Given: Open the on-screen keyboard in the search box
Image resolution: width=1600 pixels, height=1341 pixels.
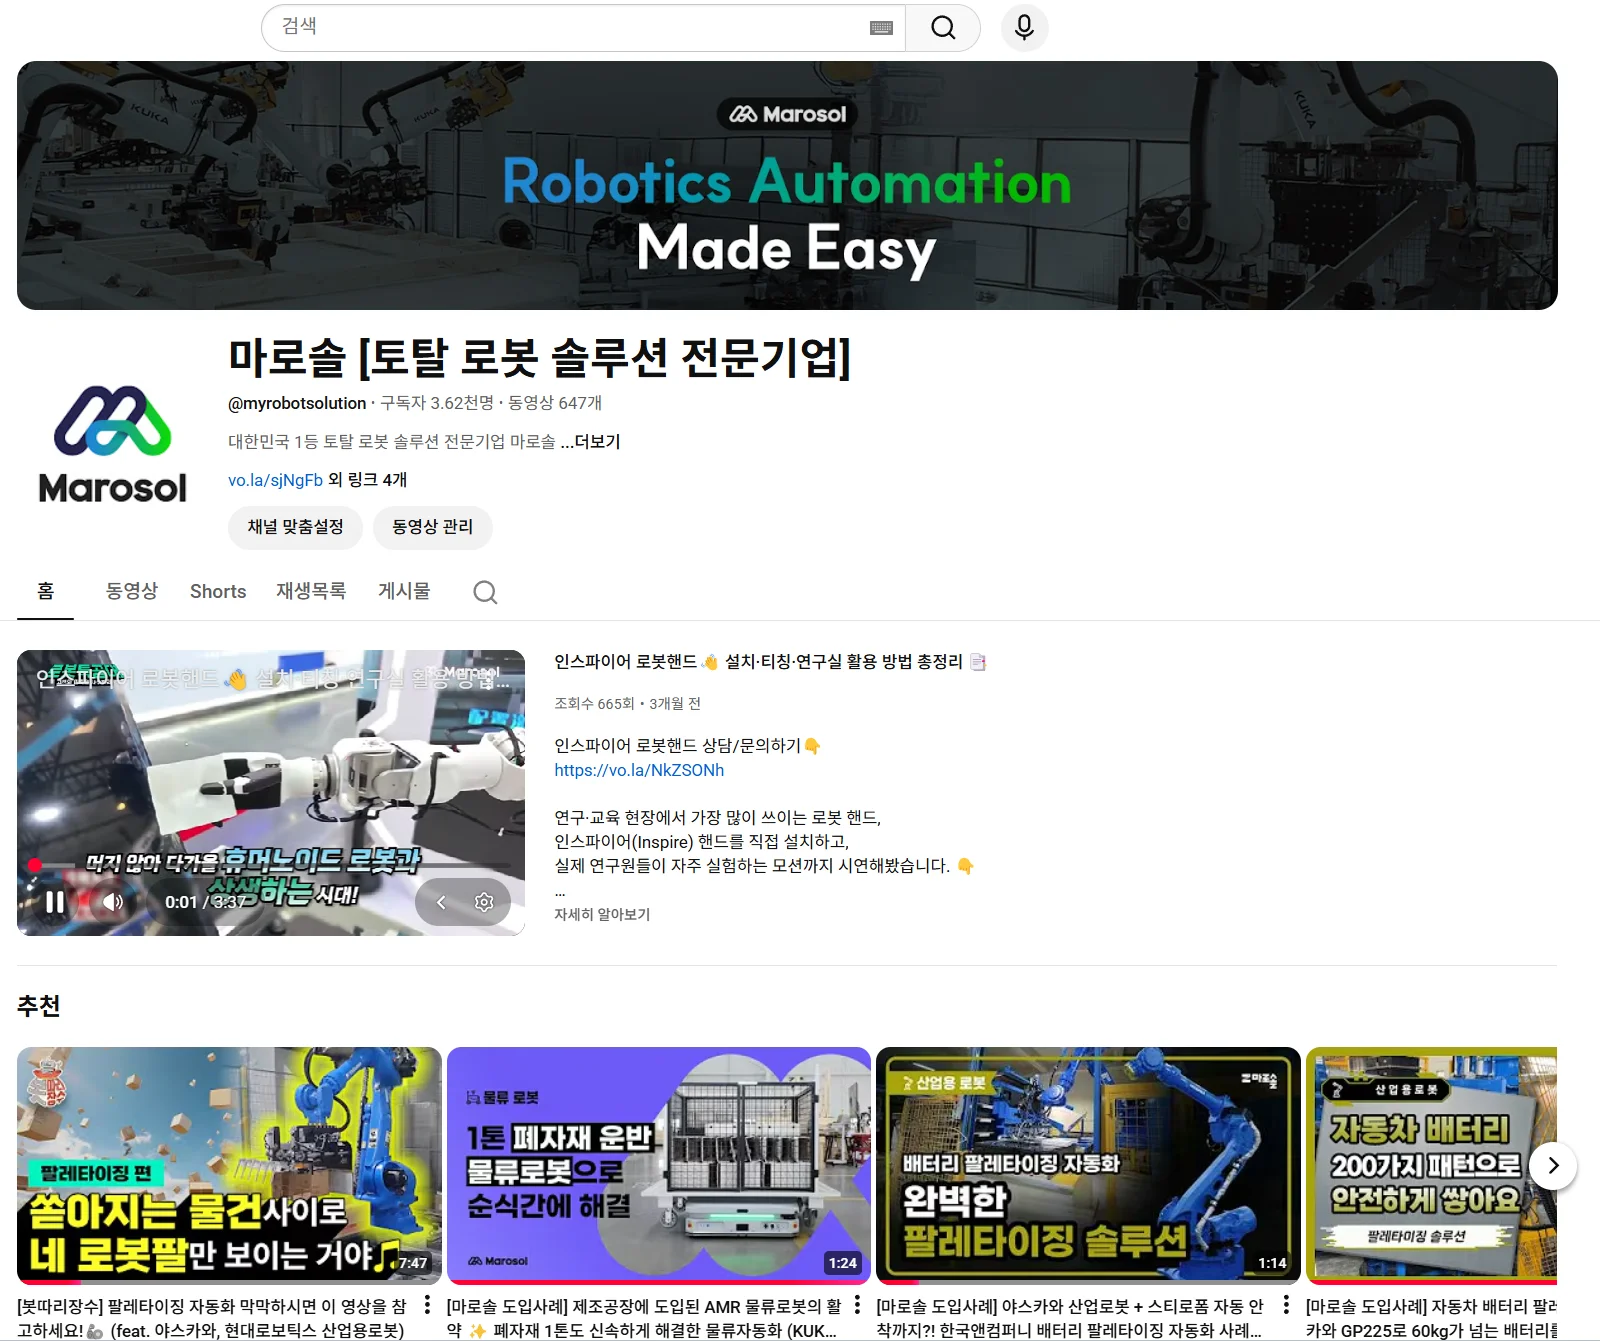Looking at the screenshot, I should pyautogui.click(x=881, y=28).
